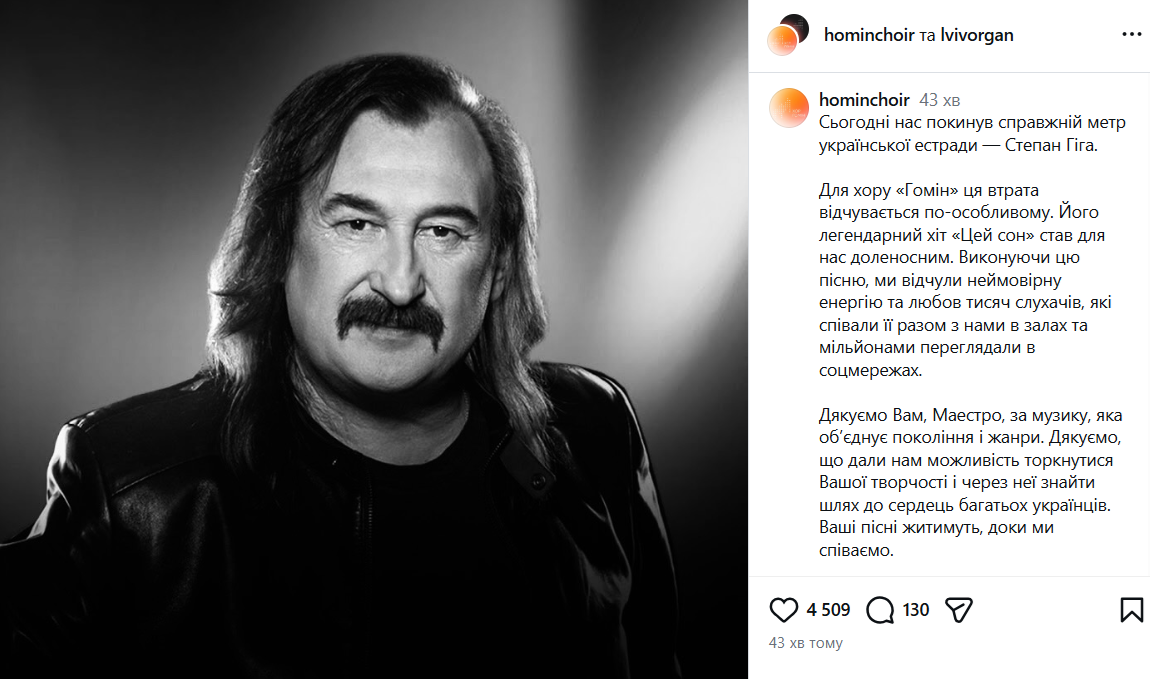Click the 43 хв тому post date
1158x679 pixels.
pyautogui.click(x=805, y=643)
